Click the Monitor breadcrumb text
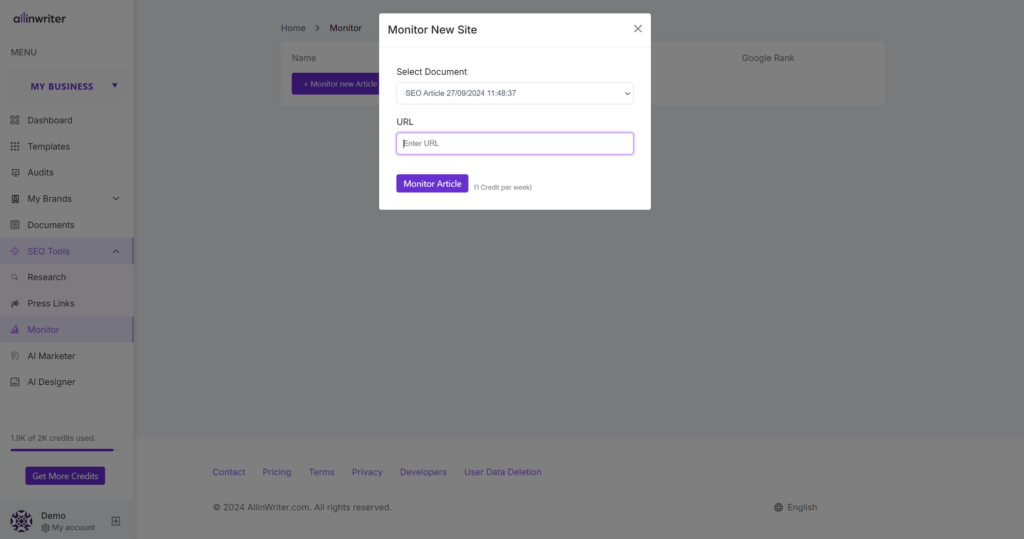The height and width of the screenshot is (539, 1024). click(345, 28)
